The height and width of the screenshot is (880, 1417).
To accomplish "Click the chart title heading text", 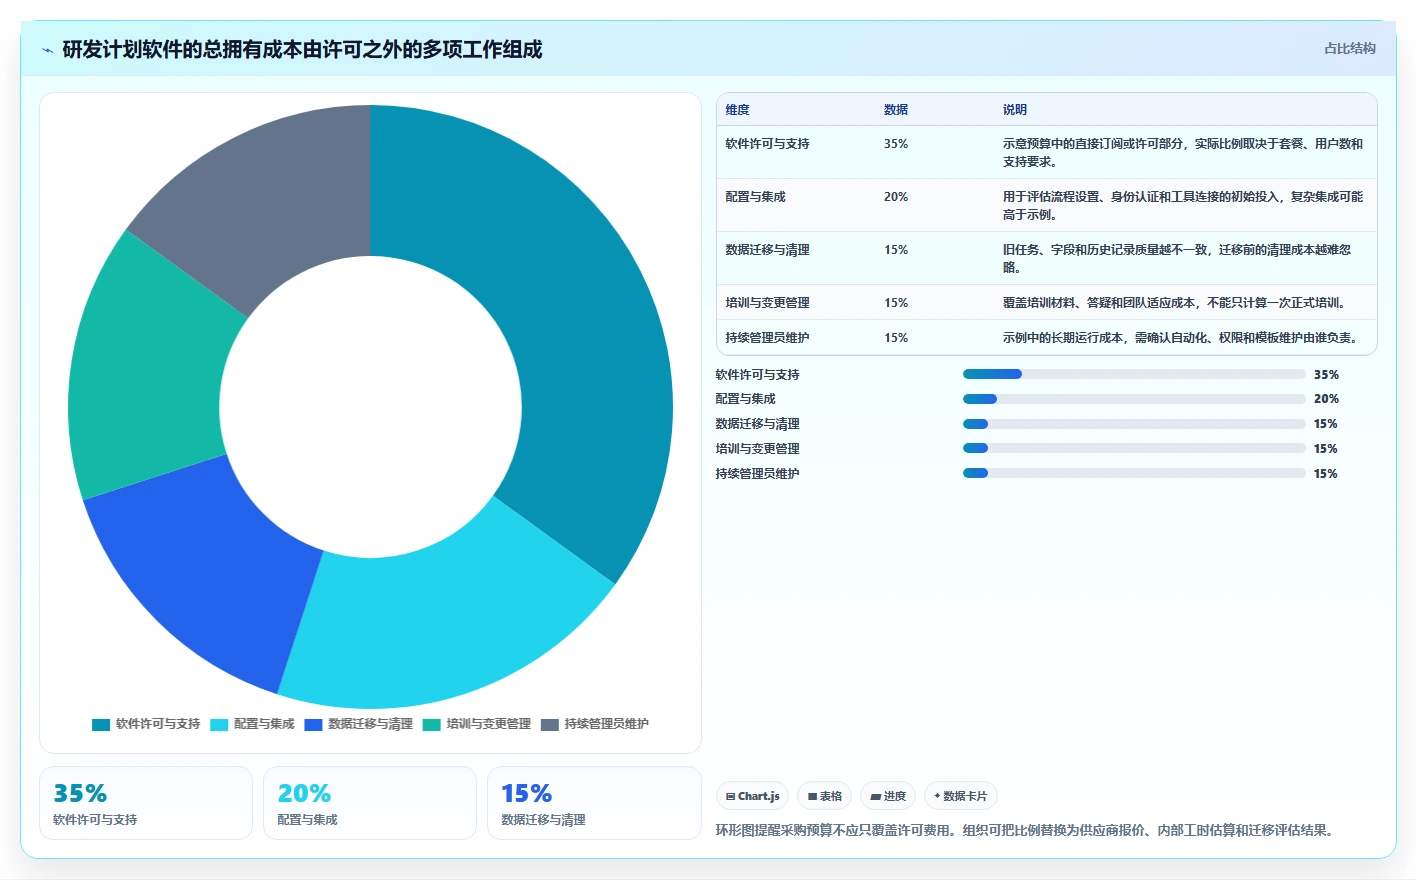I will (x=302, y=50).
